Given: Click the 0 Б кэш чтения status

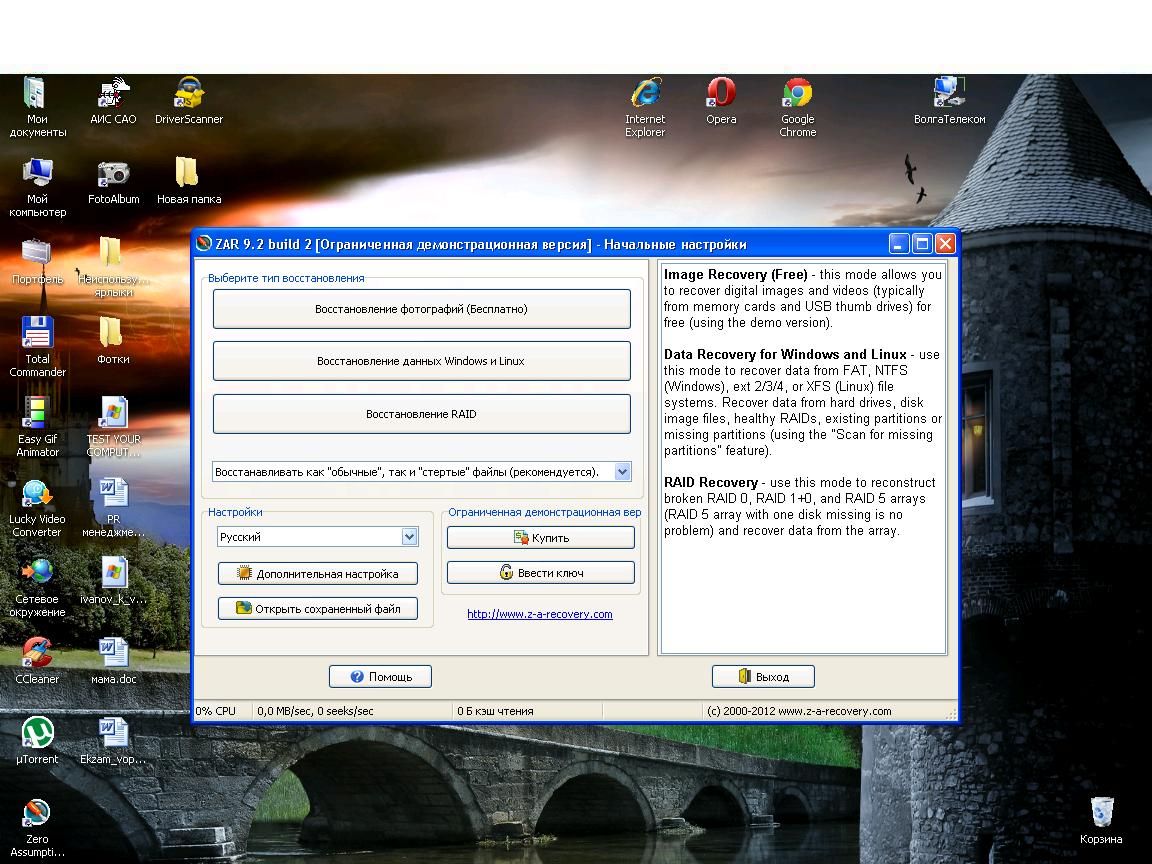Looking at the screenshot, I should coord(495,711).
